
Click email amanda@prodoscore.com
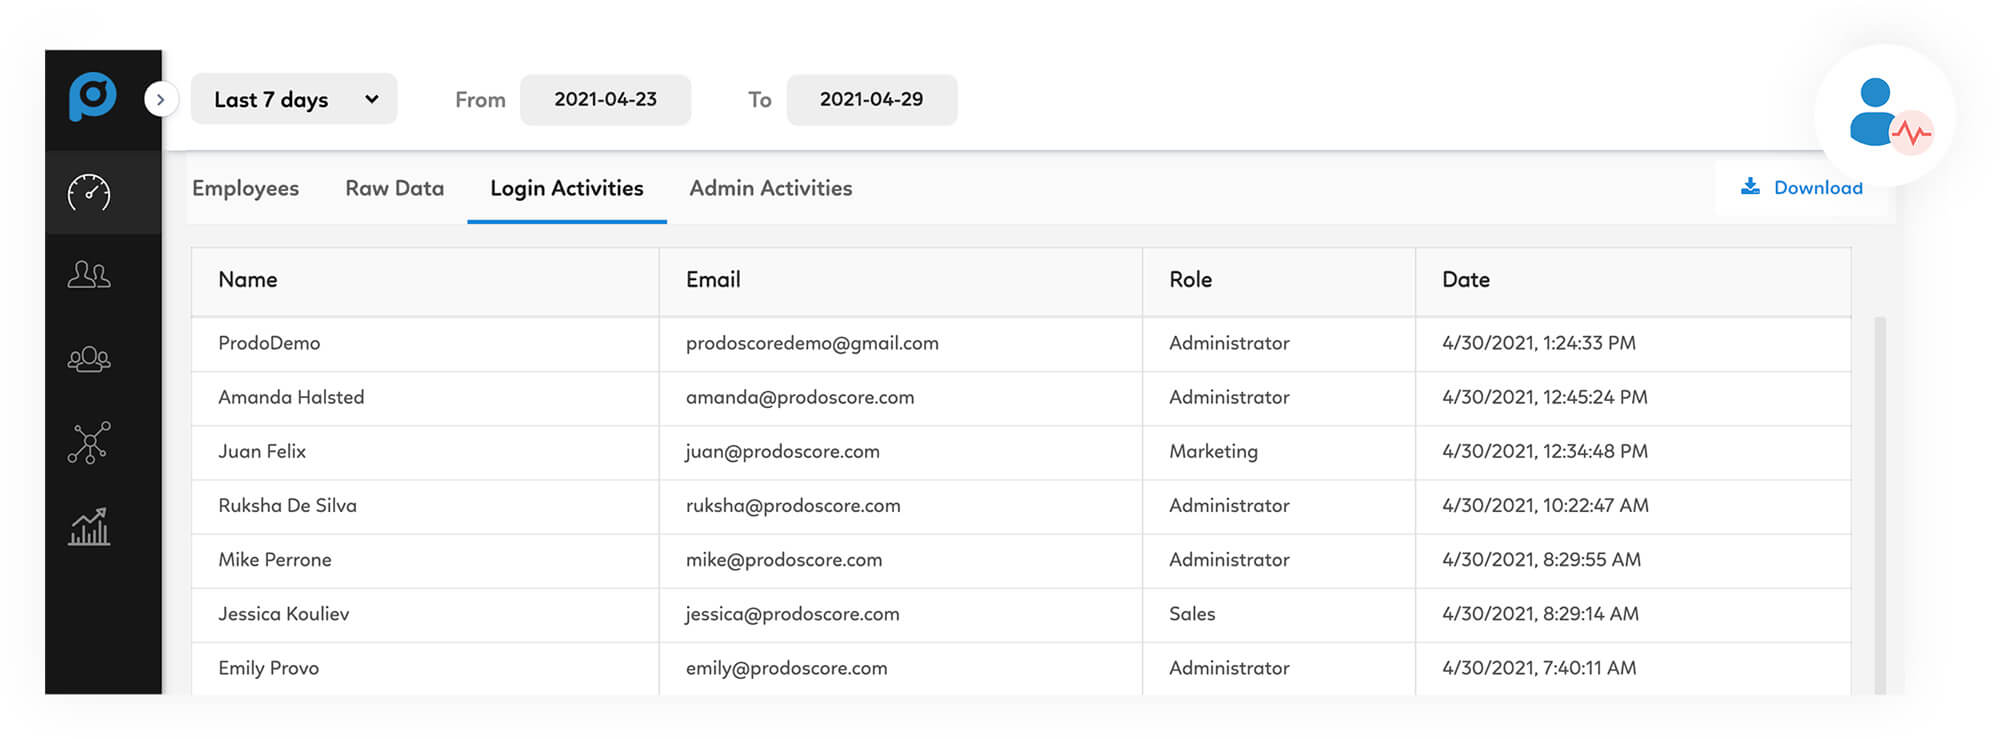click(x=800, y=397)
